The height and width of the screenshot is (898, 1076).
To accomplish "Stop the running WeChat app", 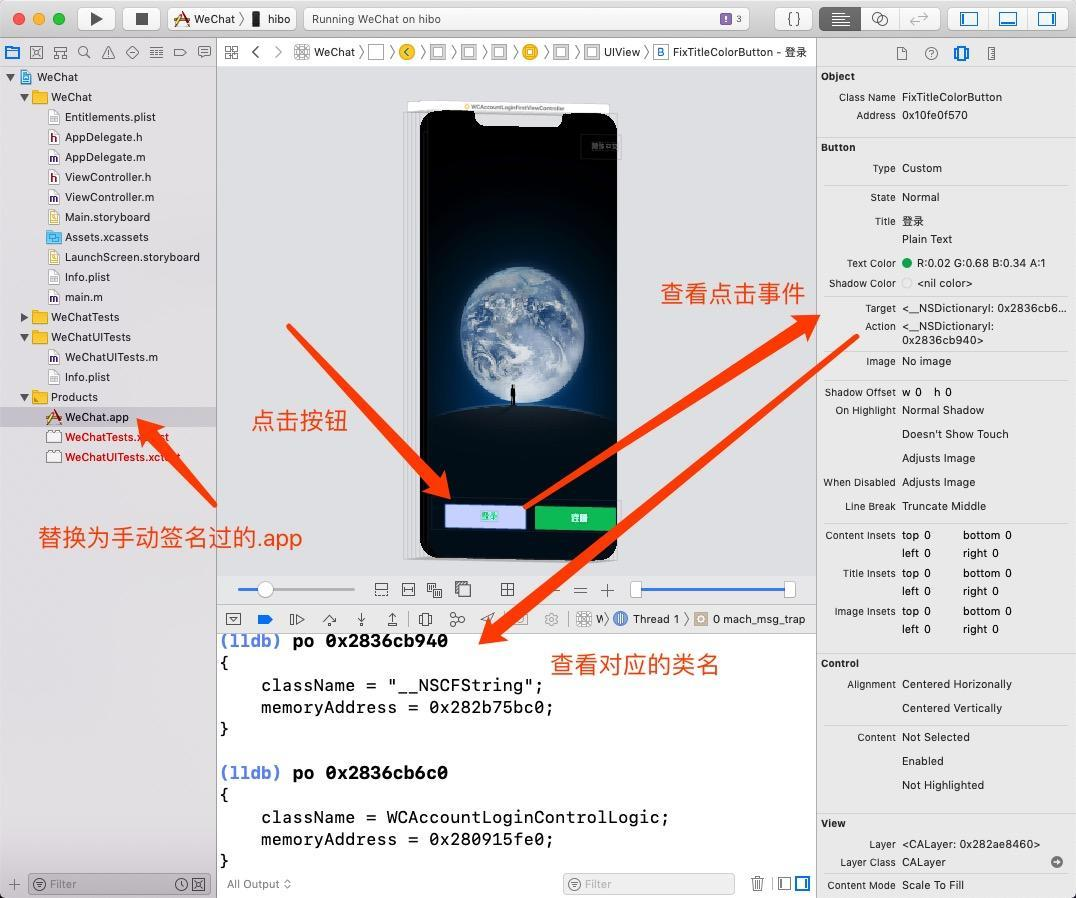I will click(x=141, y=18).
